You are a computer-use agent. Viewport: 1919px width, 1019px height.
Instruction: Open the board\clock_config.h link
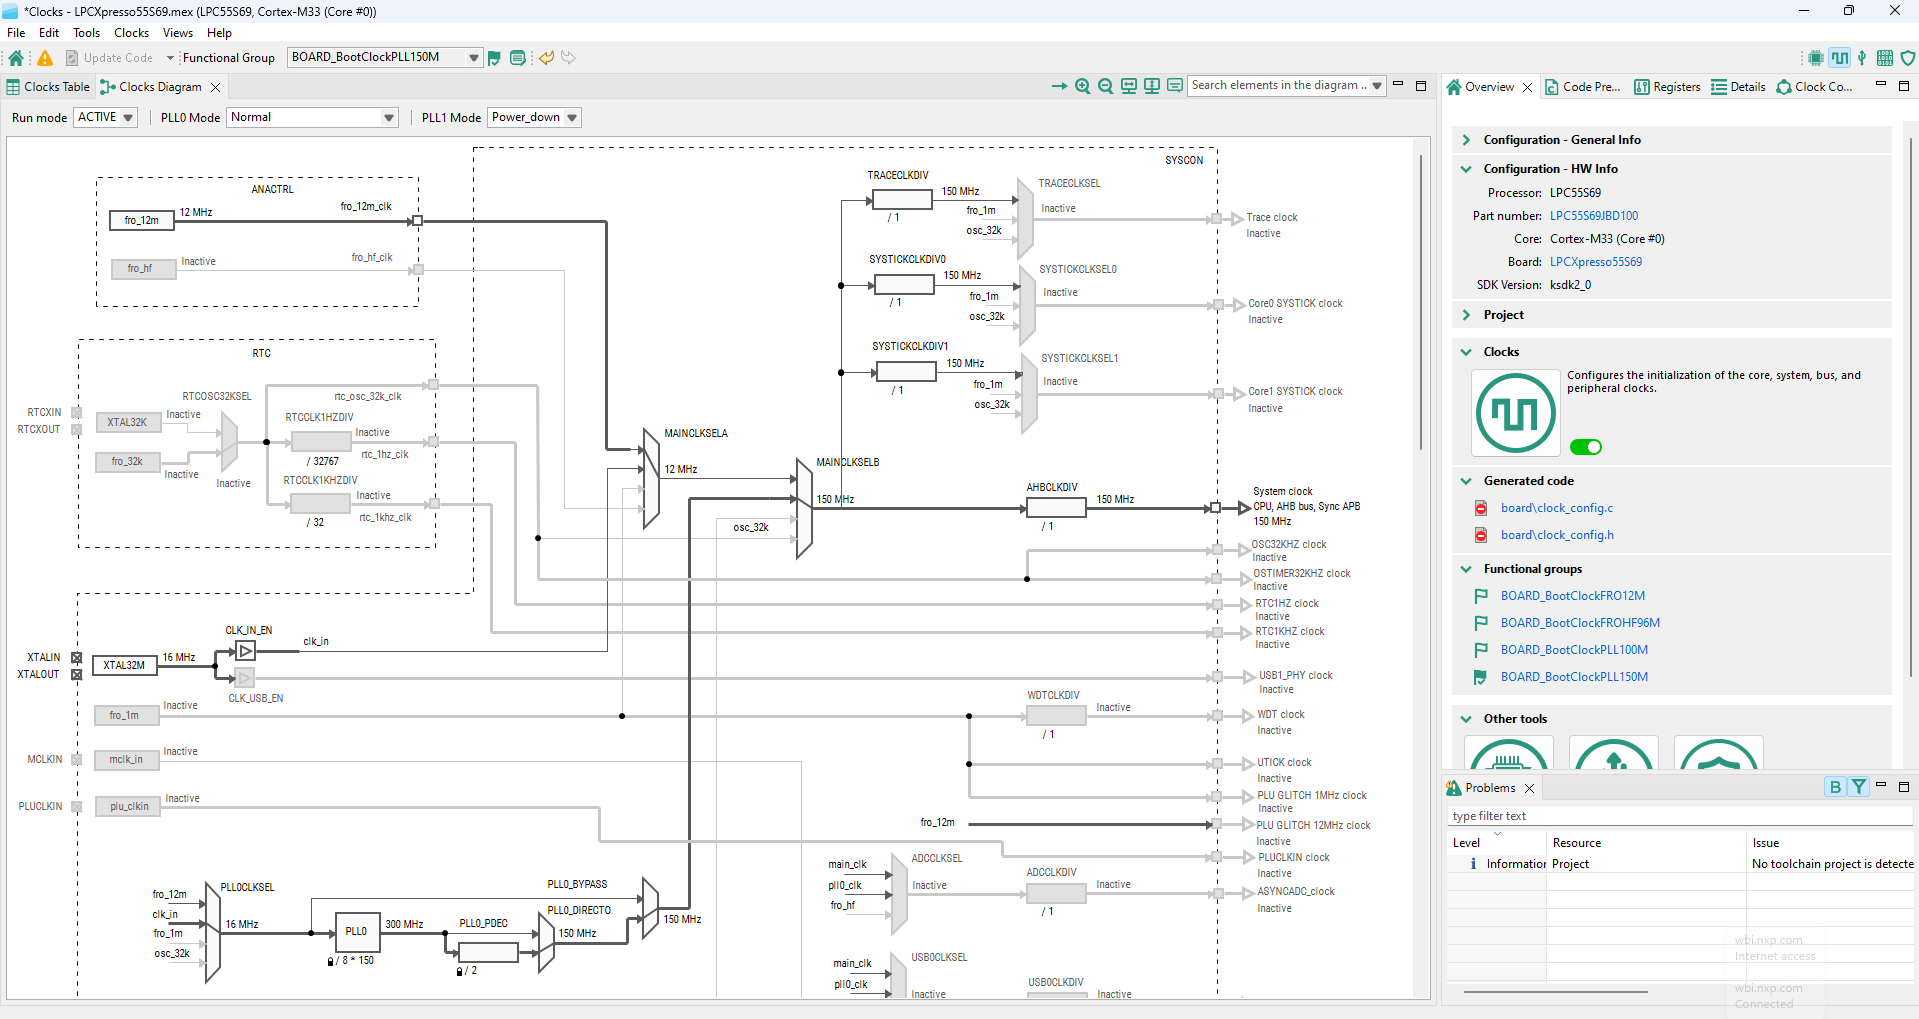point(1557,535)
